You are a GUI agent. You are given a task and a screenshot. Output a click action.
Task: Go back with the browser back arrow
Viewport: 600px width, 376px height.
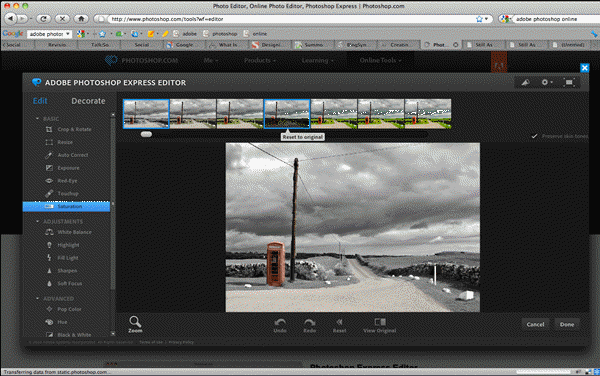pos(10,18)
